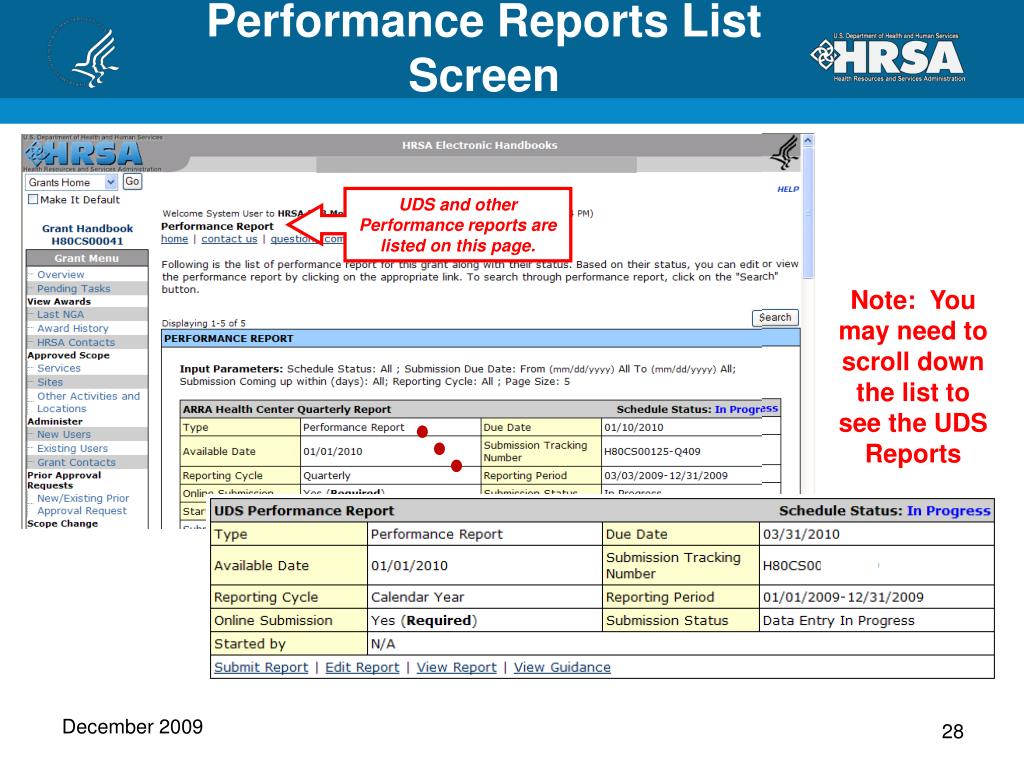Image resolution: width=1024 pixels, height=768 pixels.
Task: Click the UDS Performance Report title
Action: click(304, 511)
